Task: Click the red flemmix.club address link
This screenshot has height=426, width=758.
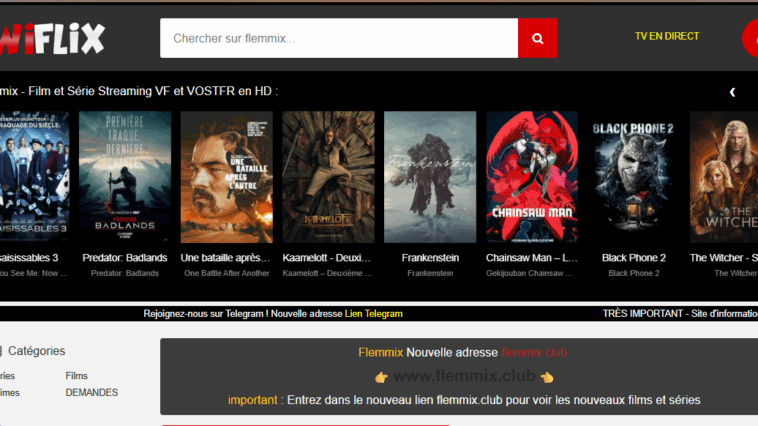Action: (x=534, y=353)
